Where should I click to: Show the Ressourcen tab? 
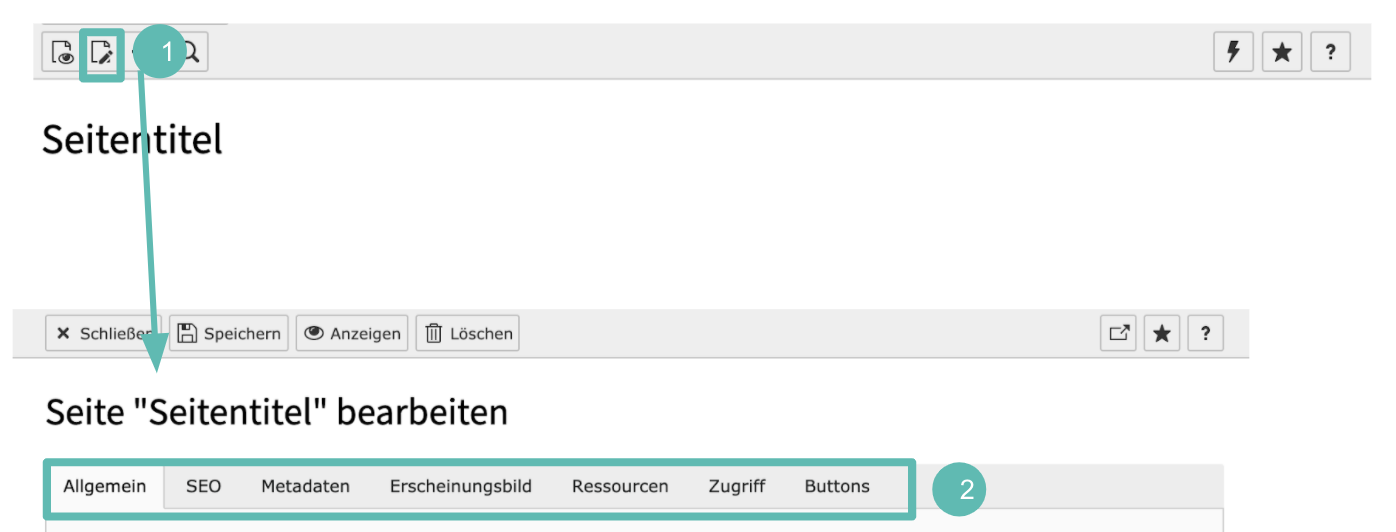620,487
